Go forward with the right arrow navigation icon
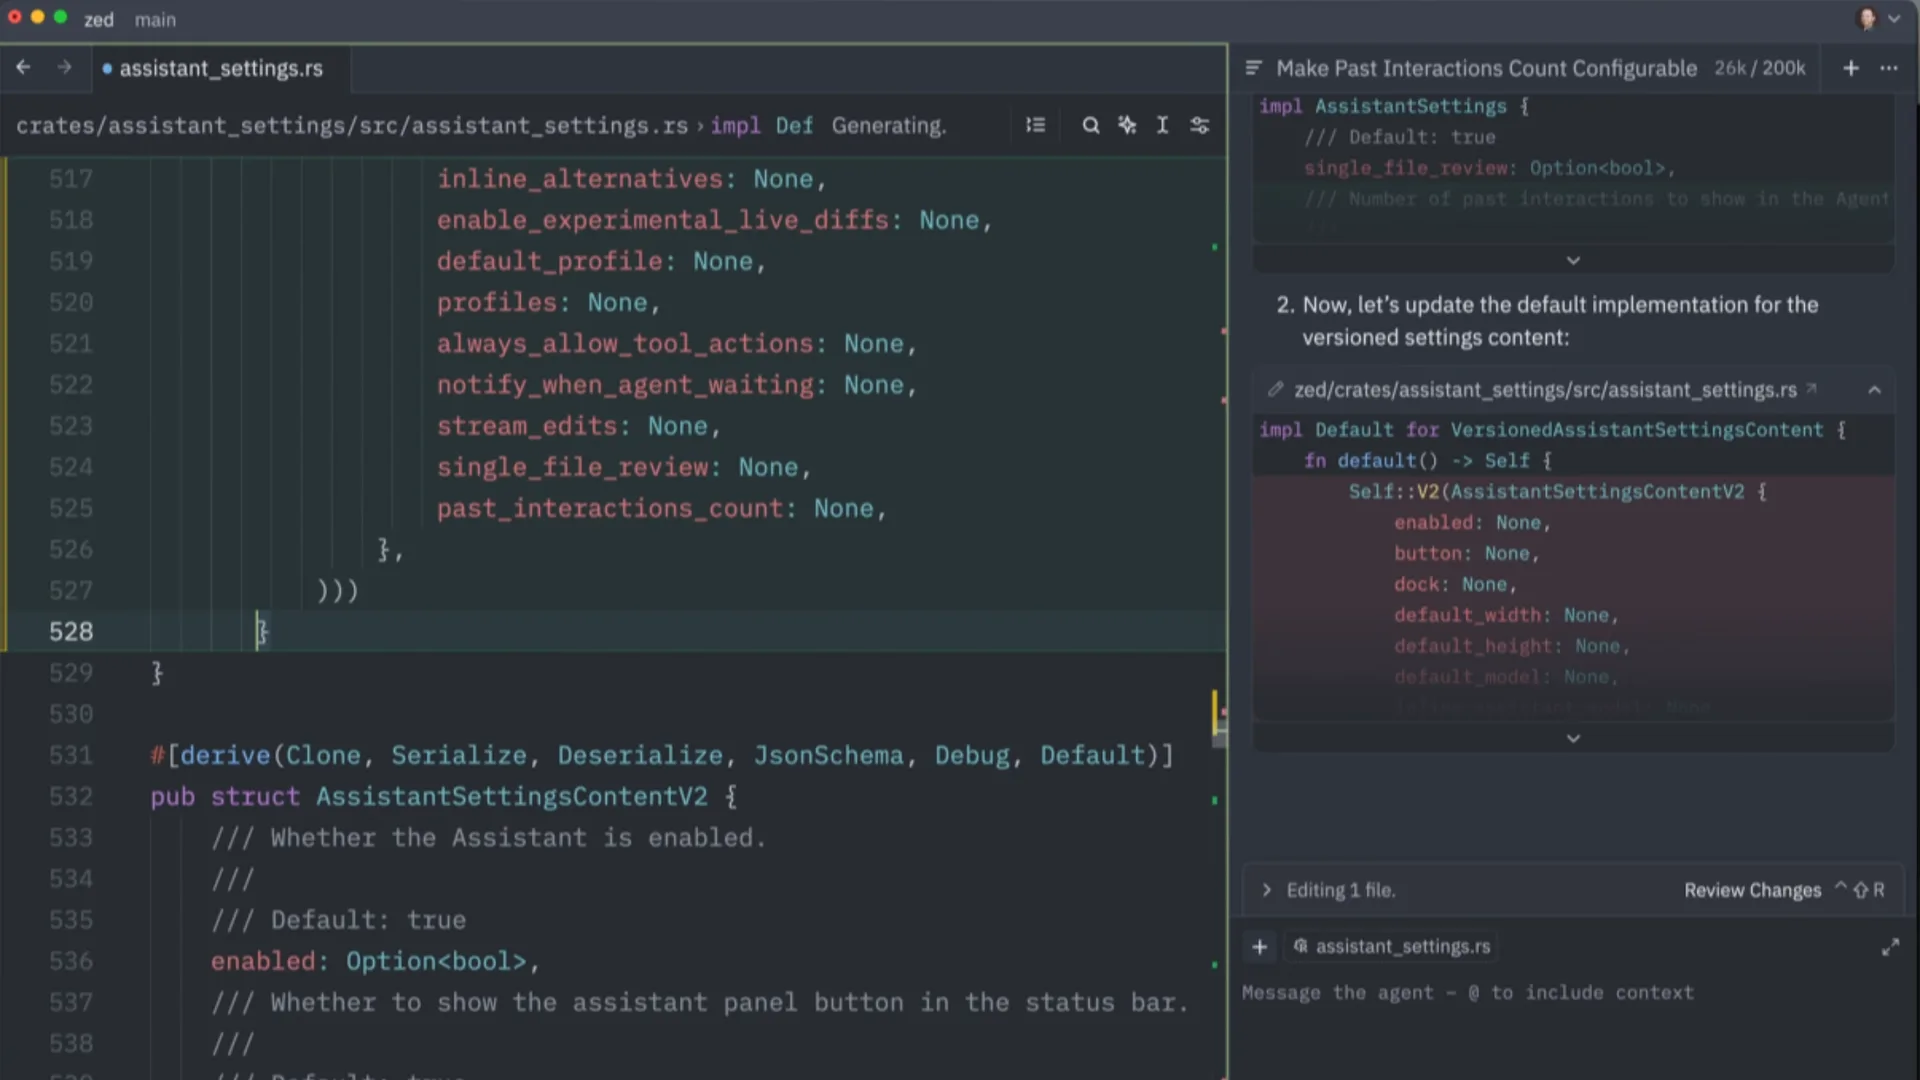The image size is (1920, 1080). coord(64,67)
